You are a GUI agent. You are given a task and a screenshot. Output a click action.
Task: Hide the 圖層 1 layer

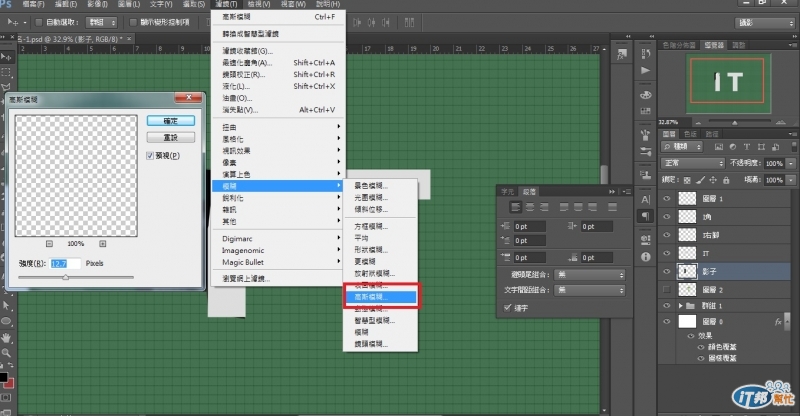coord(666,199)
